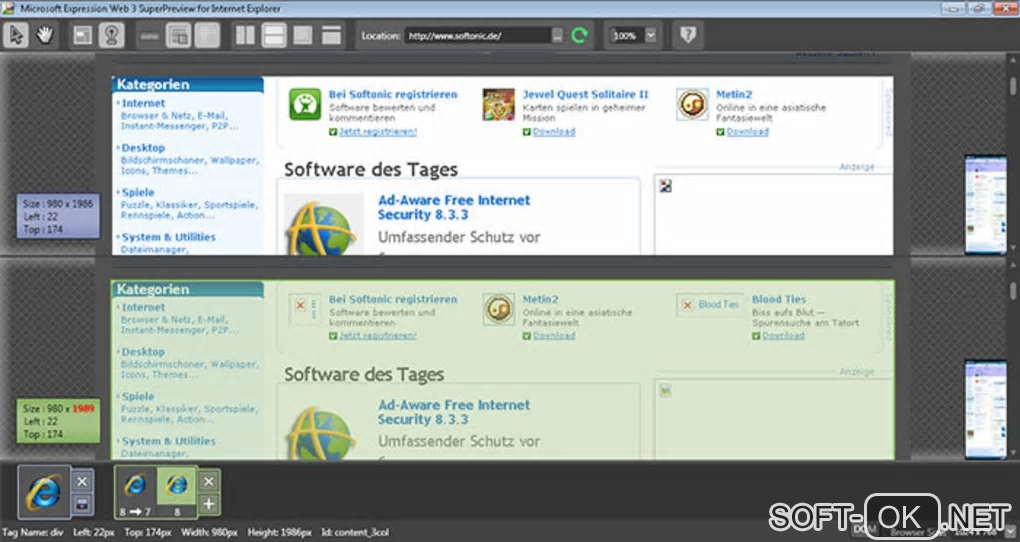The image size is (1020, 542).
Task: Click System & Utilities in bottom pane
Action: [x=168, y=441]
